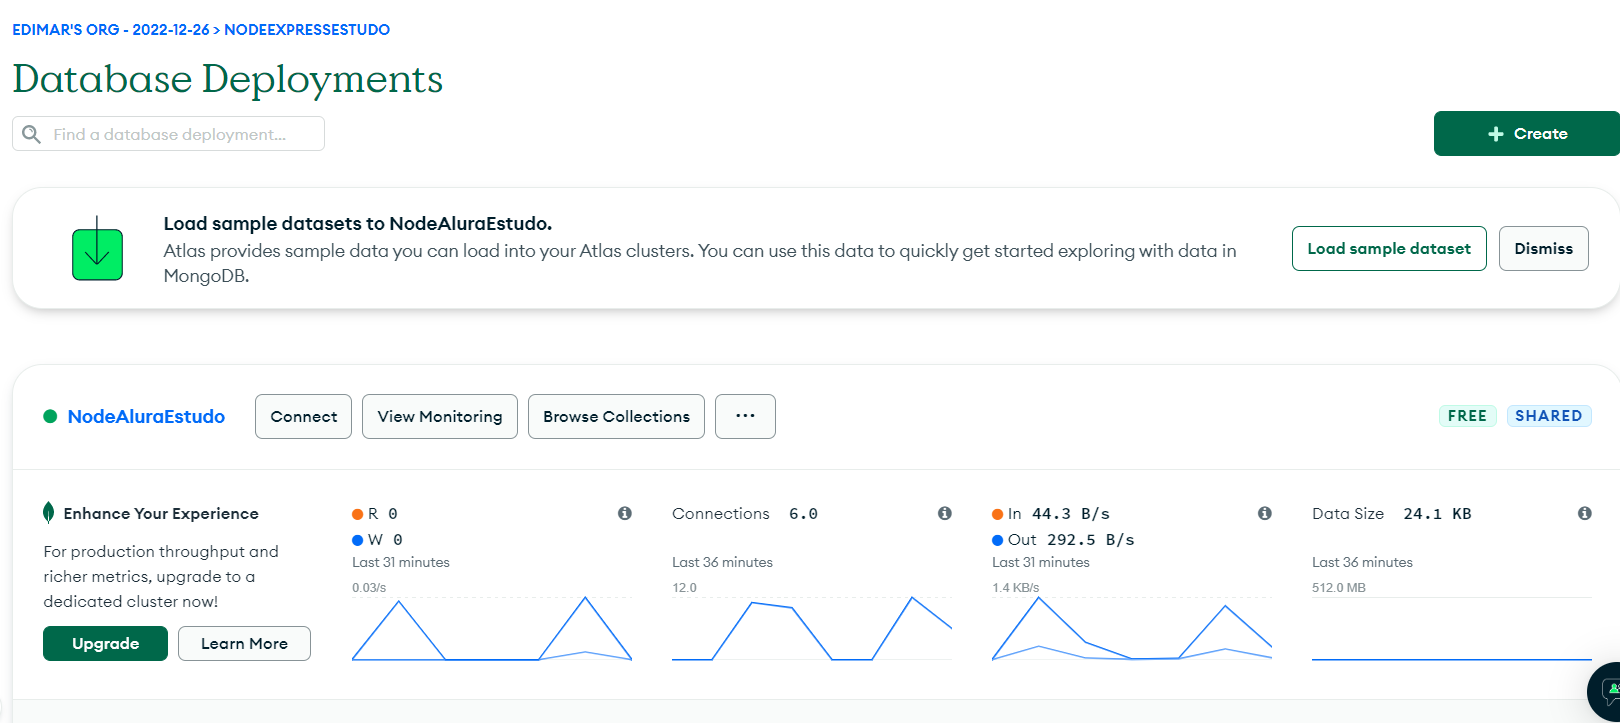Click the 512.0 MB axis label

click(x=1338, y=588)
